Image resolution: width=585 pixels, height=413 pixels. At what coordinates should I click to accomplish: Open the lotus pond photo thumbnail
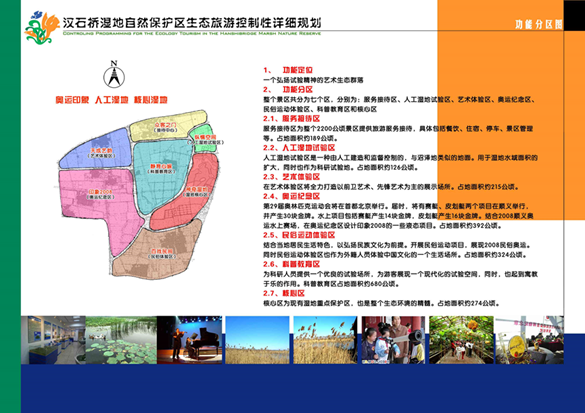click(121, 340)
